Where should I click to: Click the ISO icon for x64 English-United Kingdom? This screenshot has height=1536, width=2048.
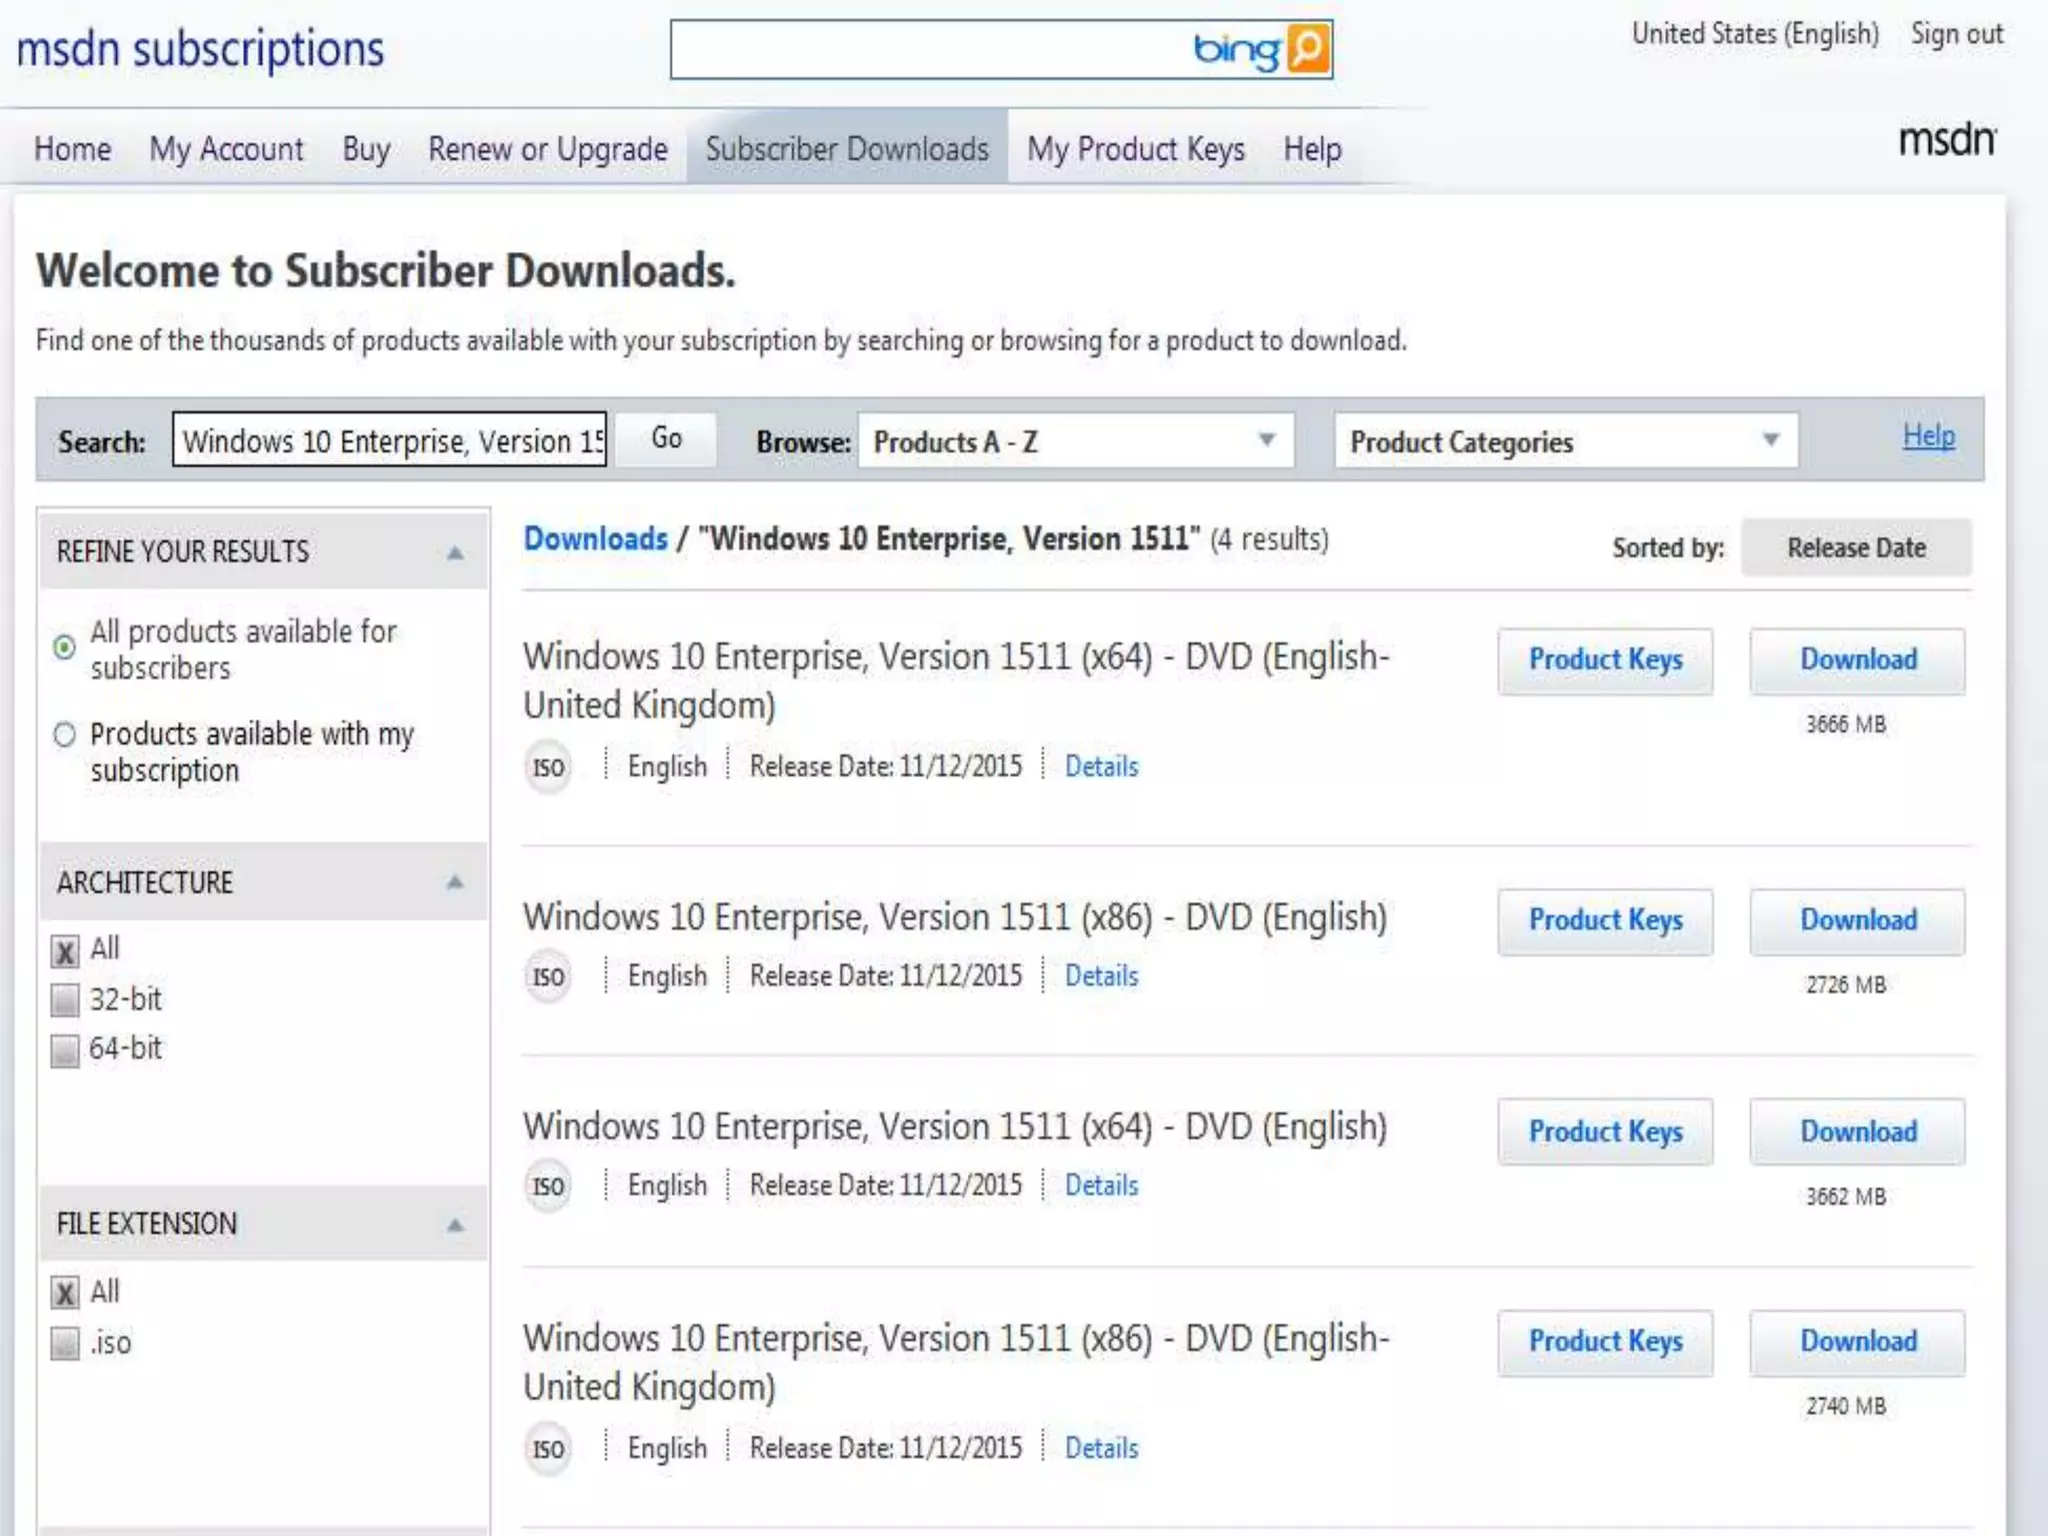point(548,768)
